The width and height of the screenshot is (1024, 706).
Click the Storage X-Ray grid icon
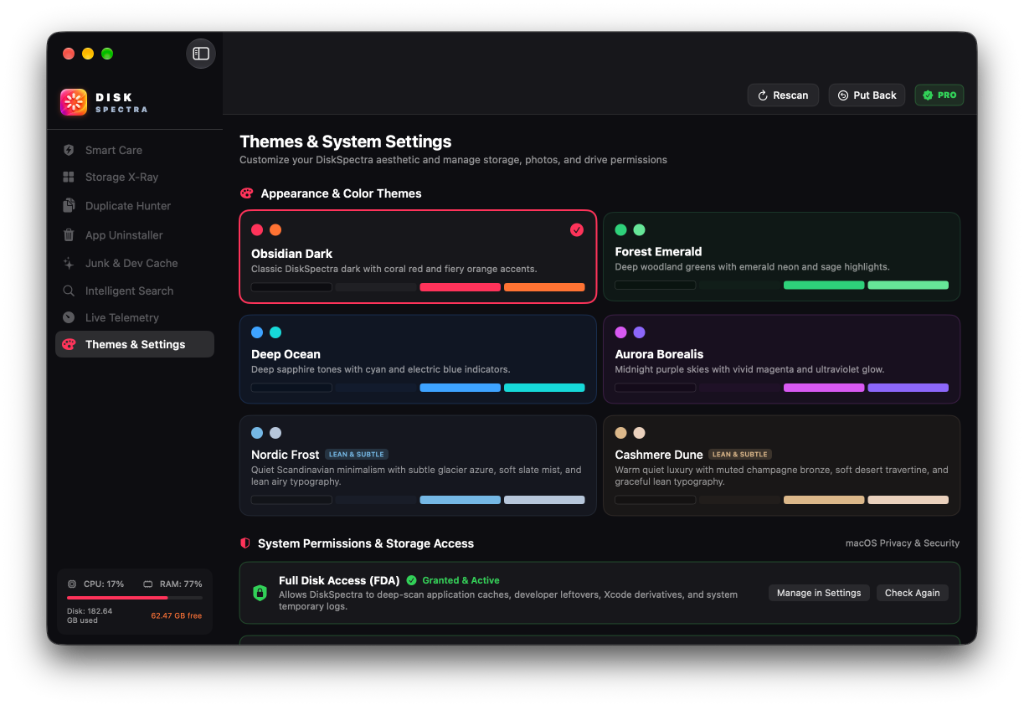[69, 177]
